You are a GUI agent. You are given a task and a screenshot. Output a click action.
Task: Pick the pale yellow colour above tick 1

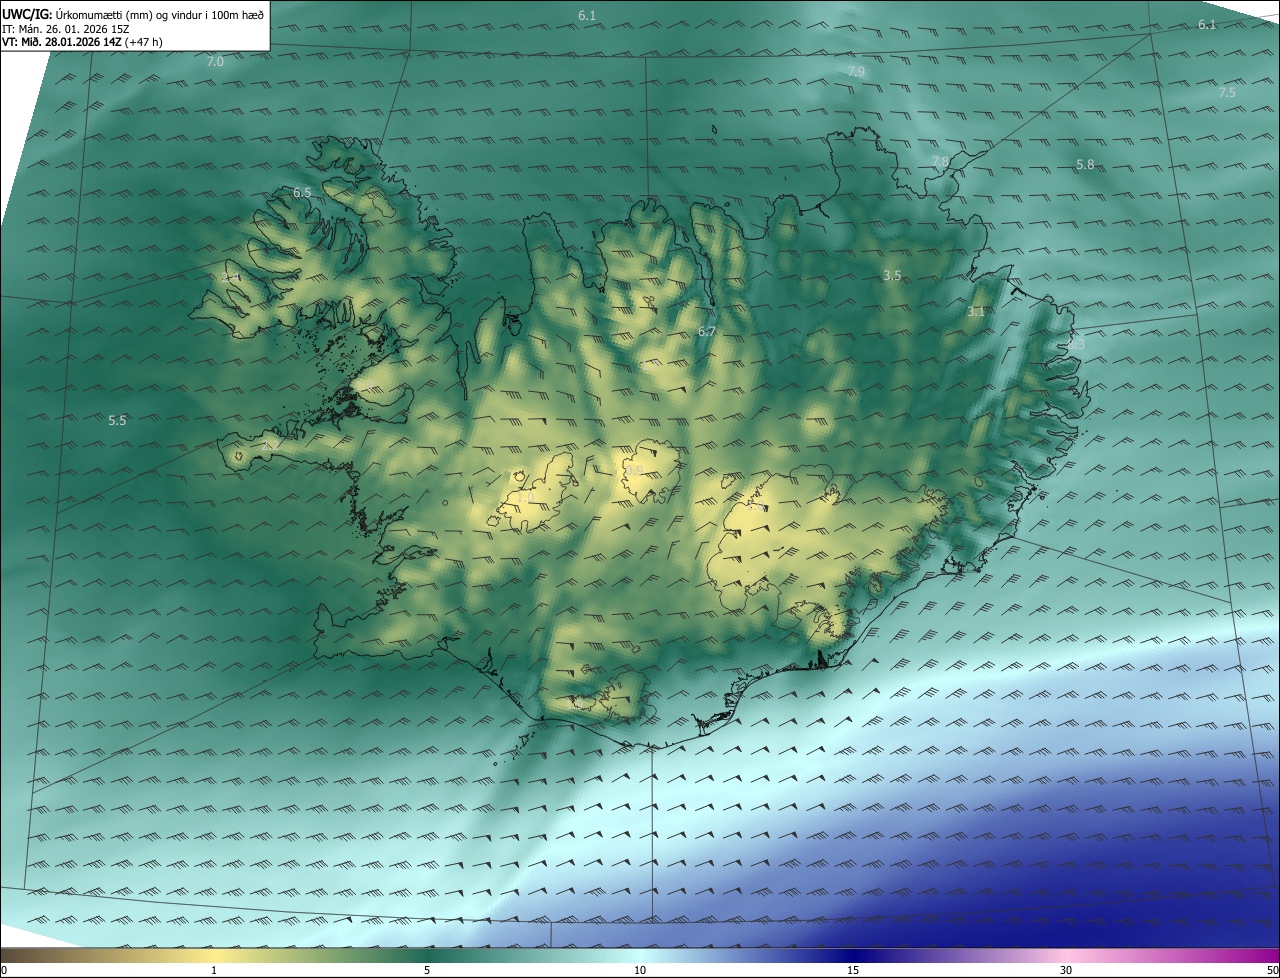[214, 956]
